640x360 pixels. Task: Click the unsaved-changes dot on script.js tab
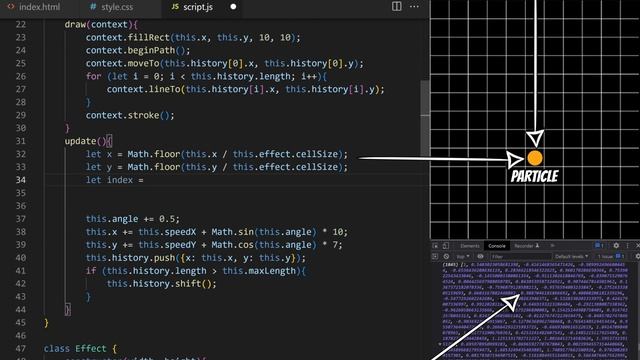click(x=233, y=7)
